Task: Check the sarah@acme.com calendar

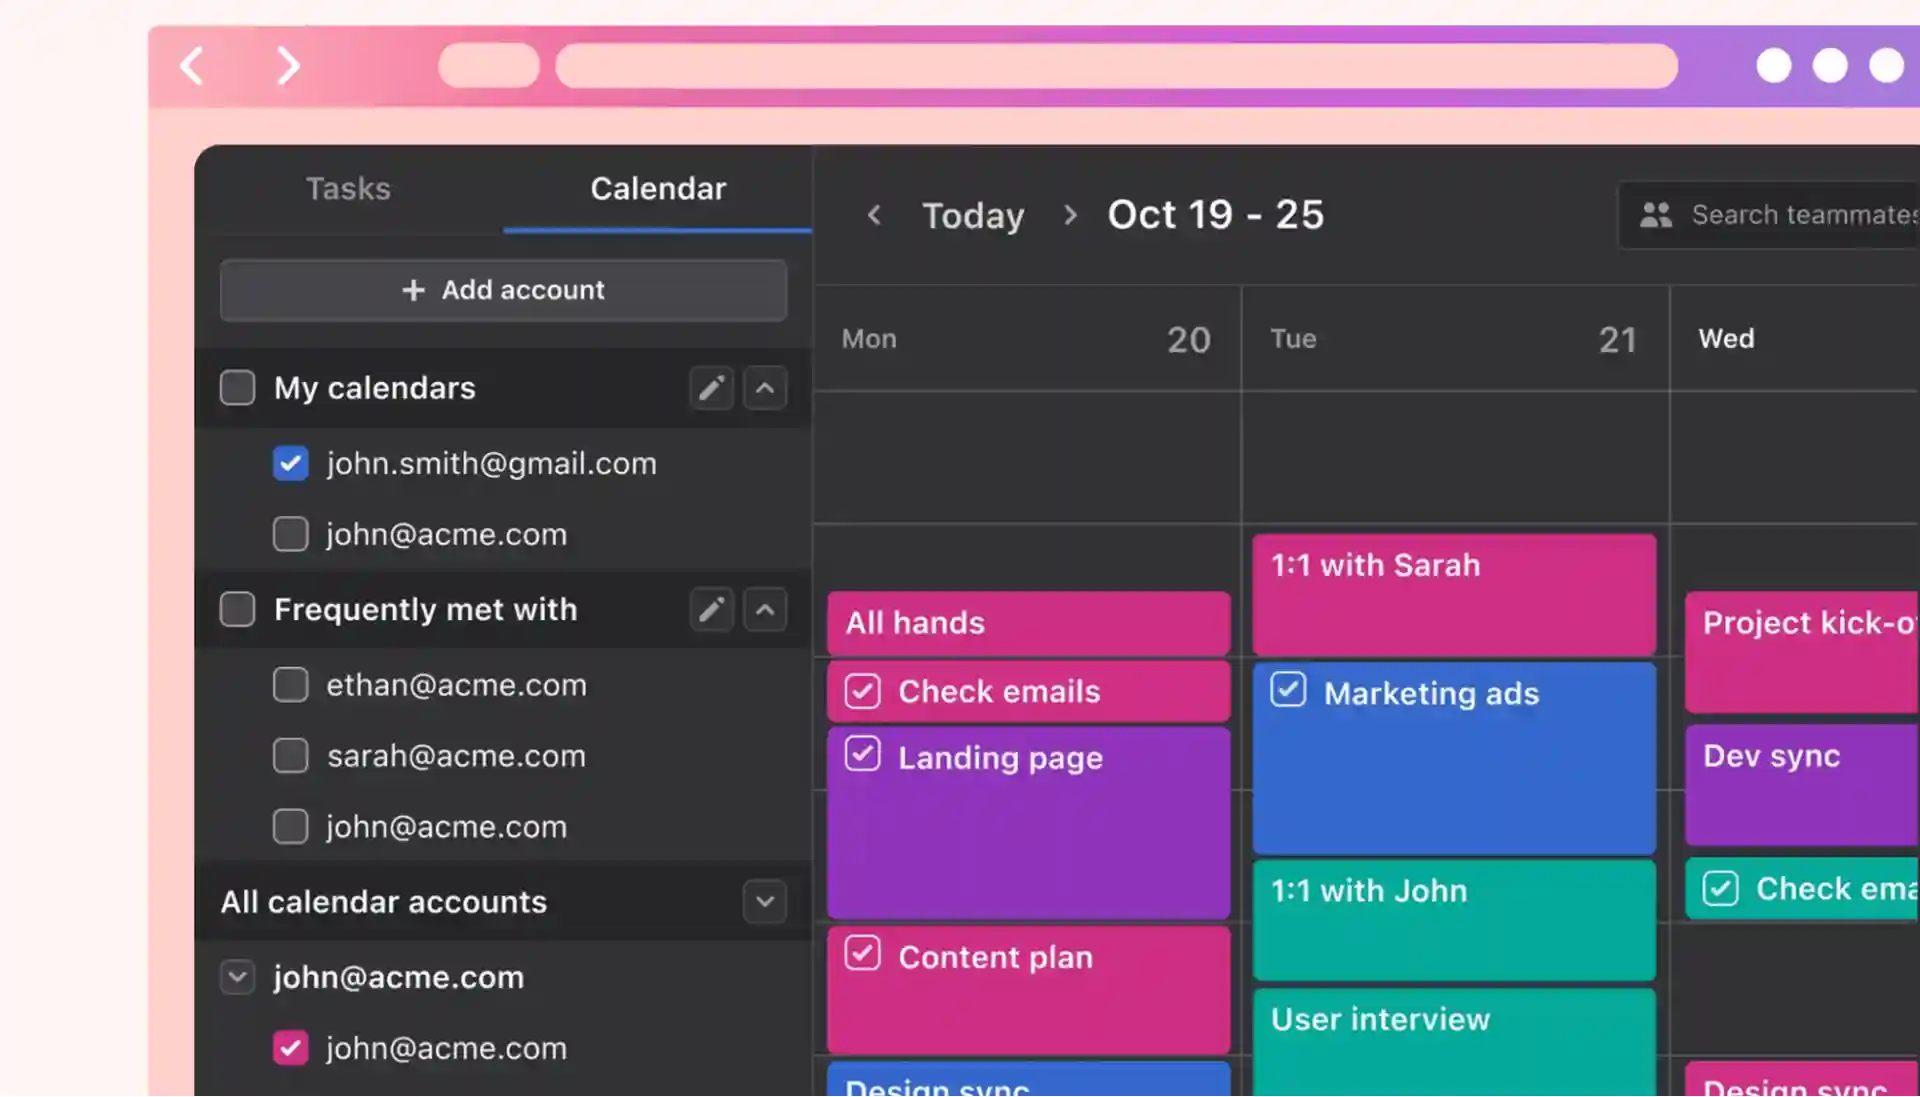Action: coord(291,756)
